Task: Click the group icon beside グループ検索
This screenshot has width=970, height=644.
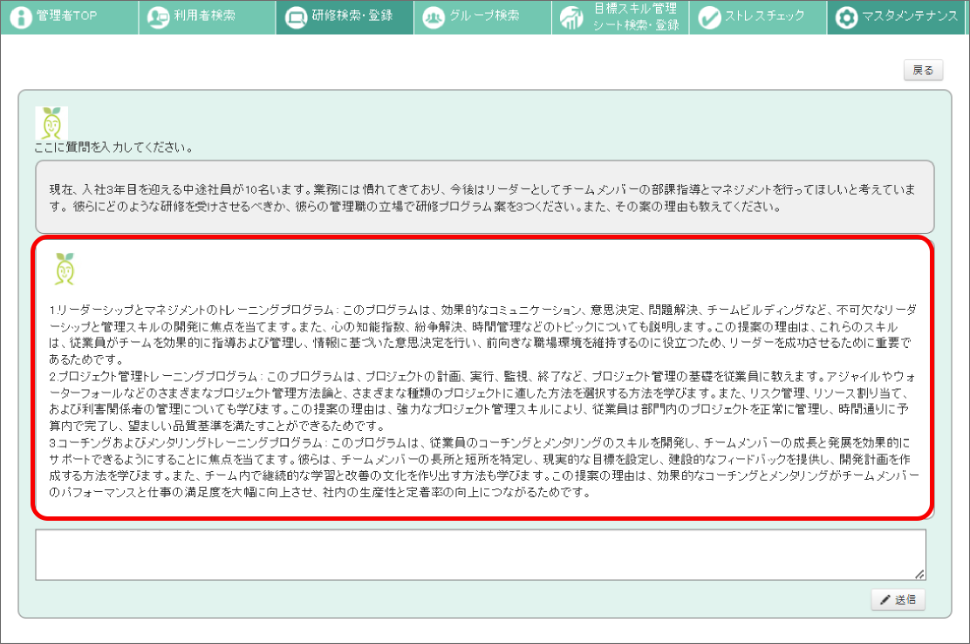Action: [433, 17]
